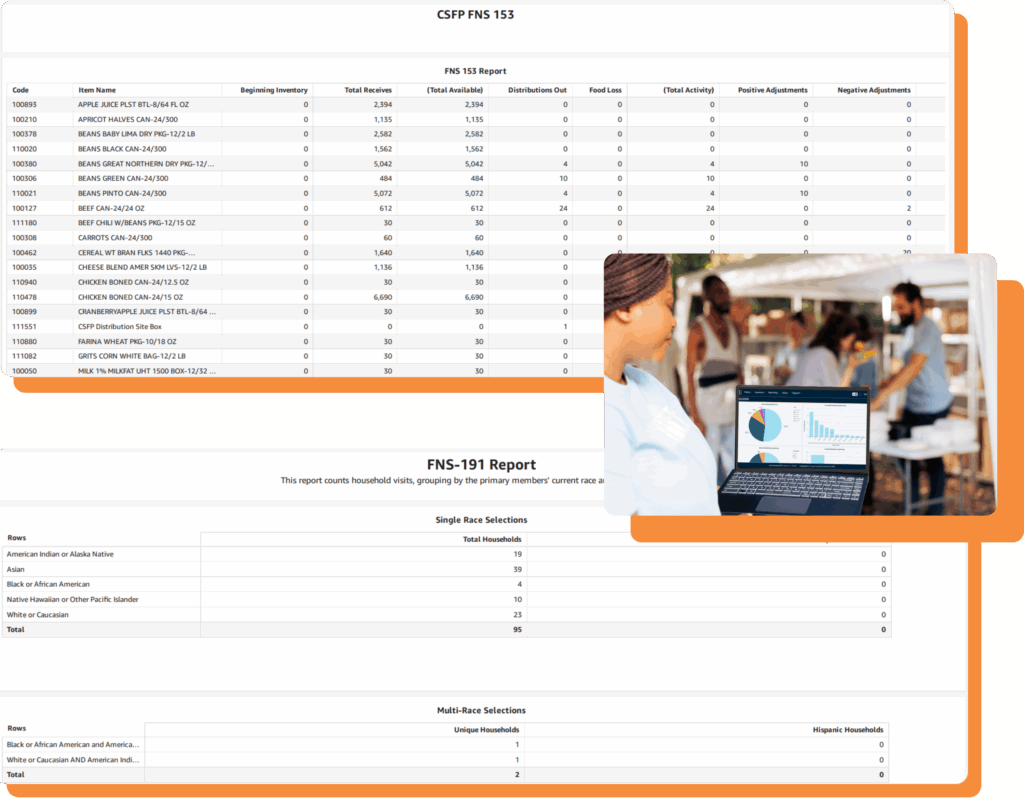Click the 'Item Name' column header

tap(97, 90)
